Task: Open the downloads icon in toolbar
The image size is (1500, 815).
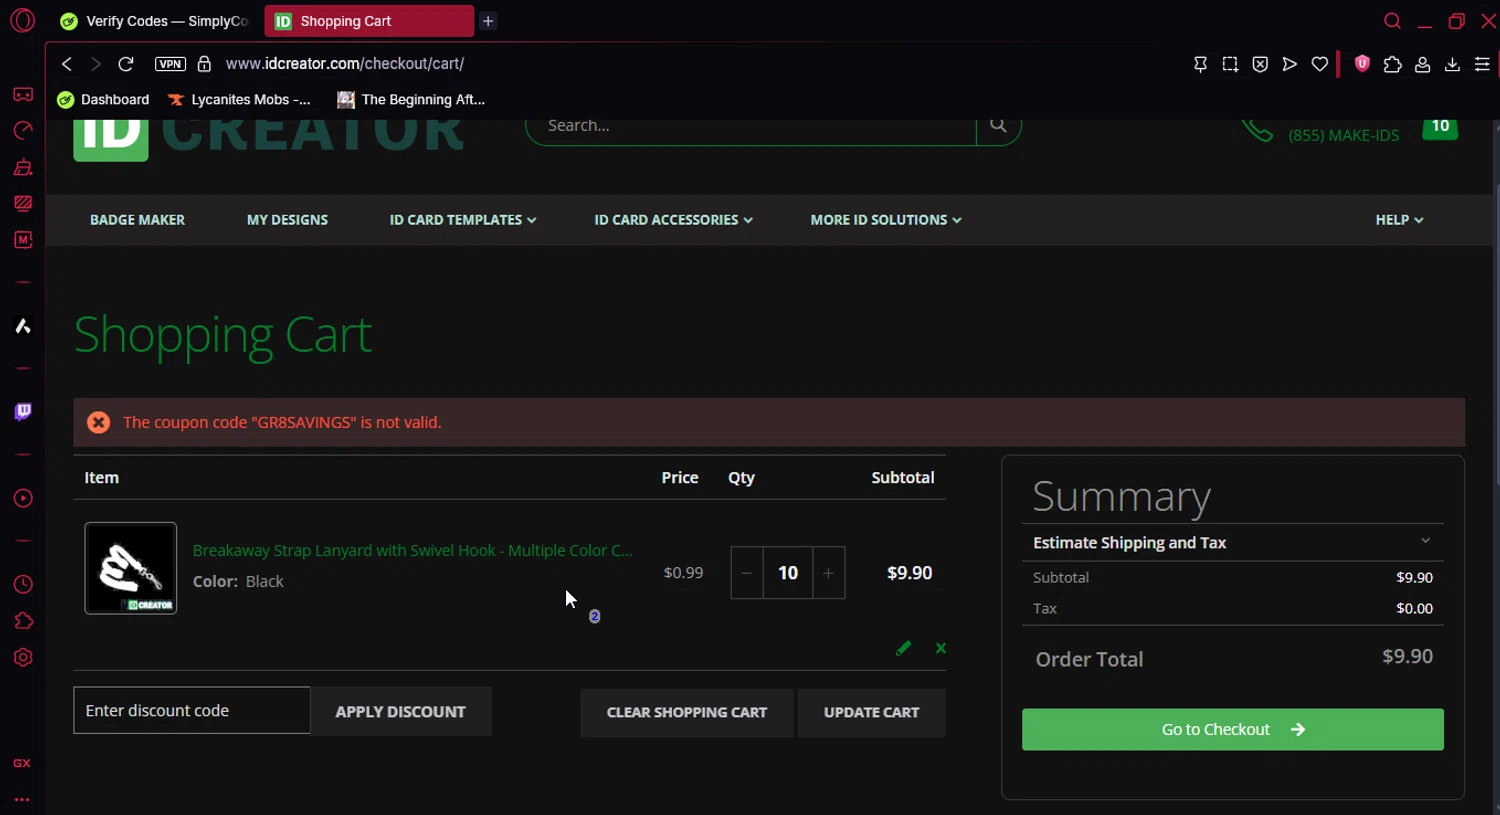Action: coord(1452,64)
